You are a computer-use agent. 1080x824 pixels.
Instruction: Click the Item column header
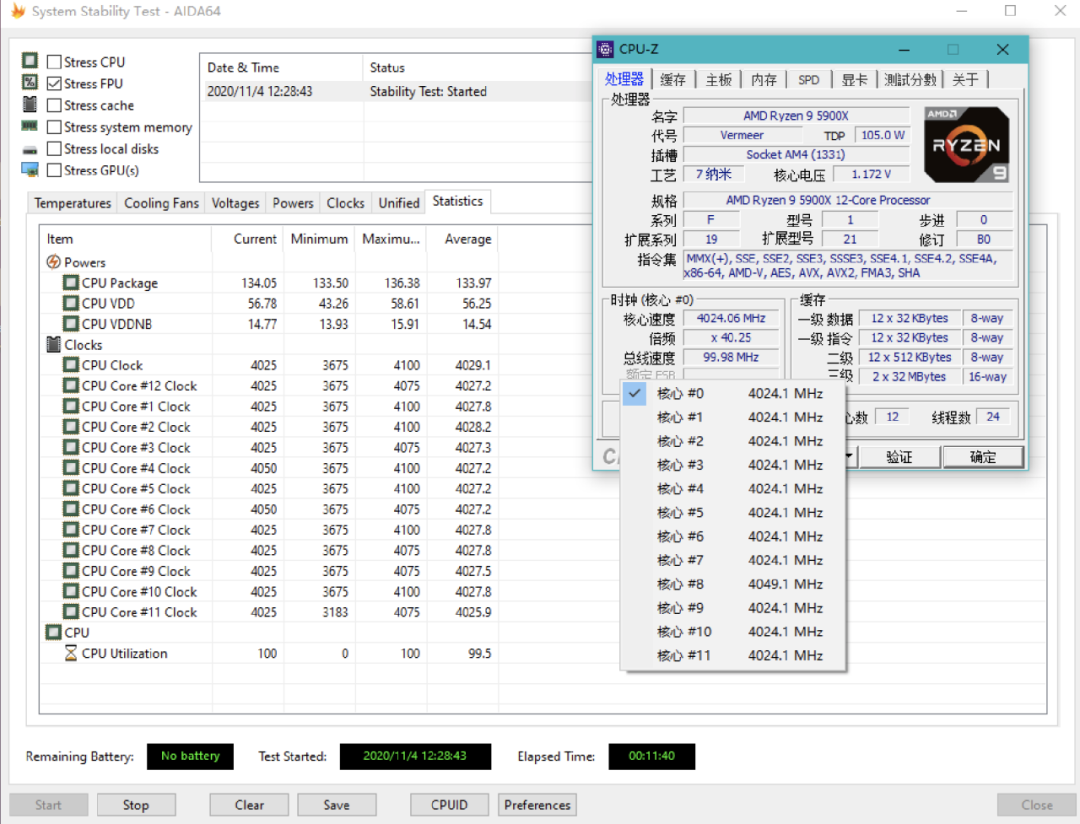click(125, 238)
